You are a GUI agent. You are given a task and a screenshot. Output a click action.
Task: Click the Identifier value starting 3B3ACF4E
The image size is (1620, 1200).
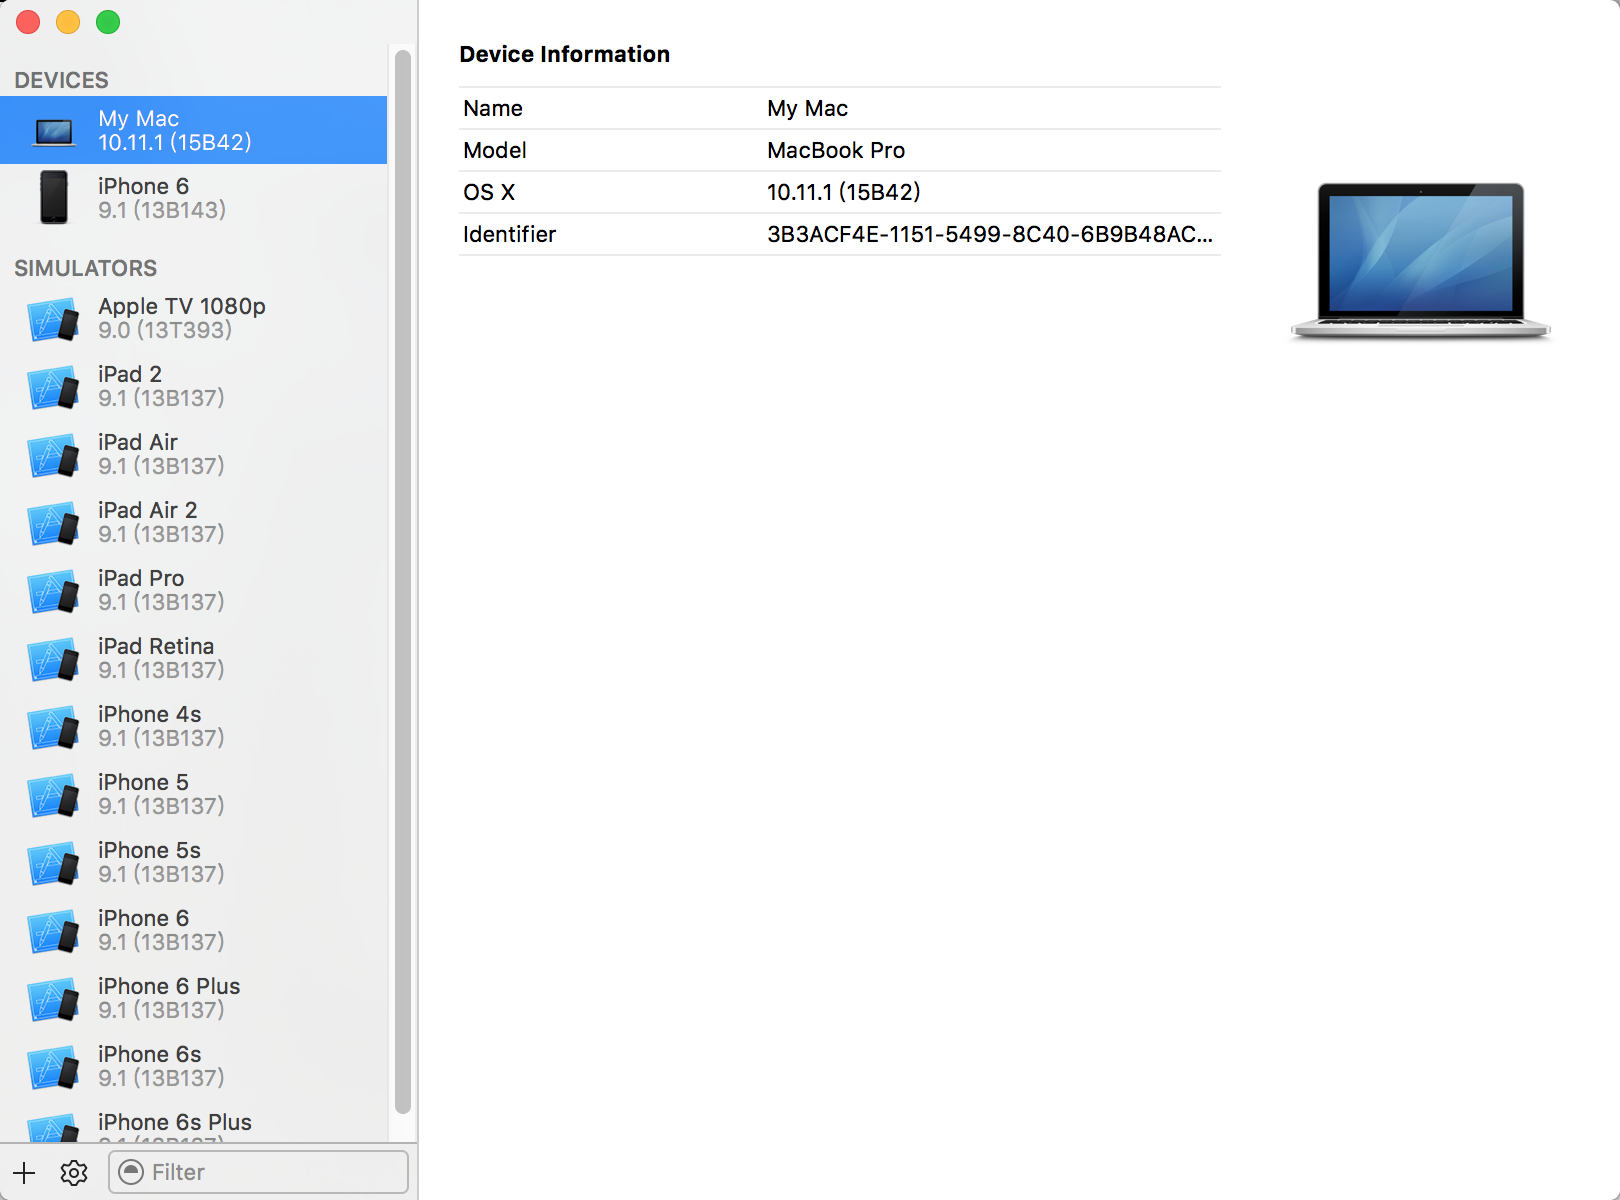[x=990, y=234]
